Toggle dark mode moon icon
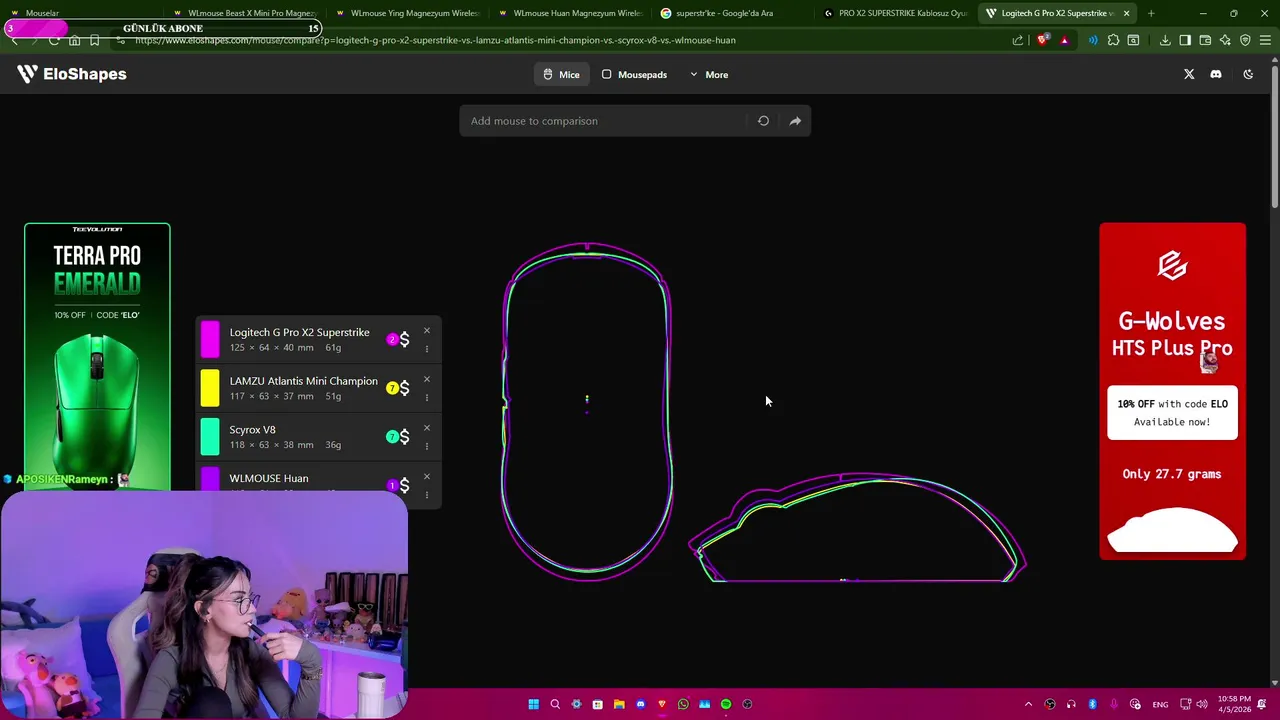This screenshot has height=720, width=1280. point(1248,74)
